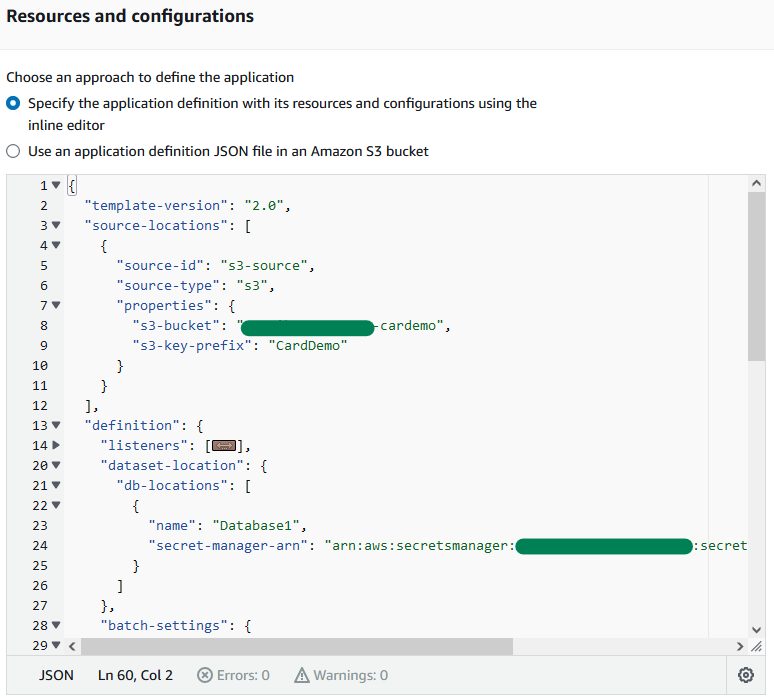Collapse the definition block at line 13
This screenshot has height=697, width=774.
(56, 425)
